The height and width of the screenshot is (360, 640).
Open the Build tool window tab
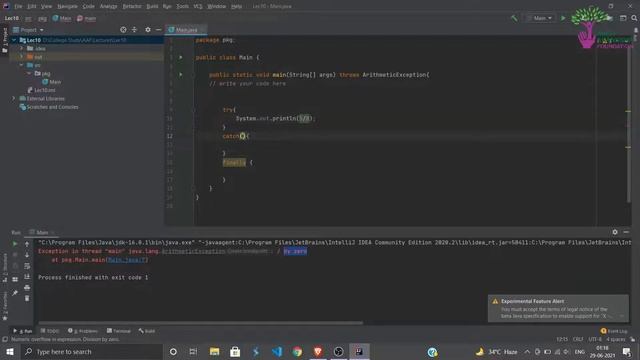click(x=147, y=331)
